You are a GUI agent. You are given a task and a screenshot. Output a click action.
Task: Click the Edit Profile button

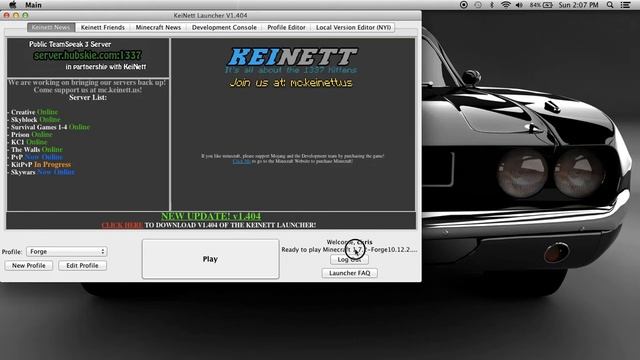(82, 265)
